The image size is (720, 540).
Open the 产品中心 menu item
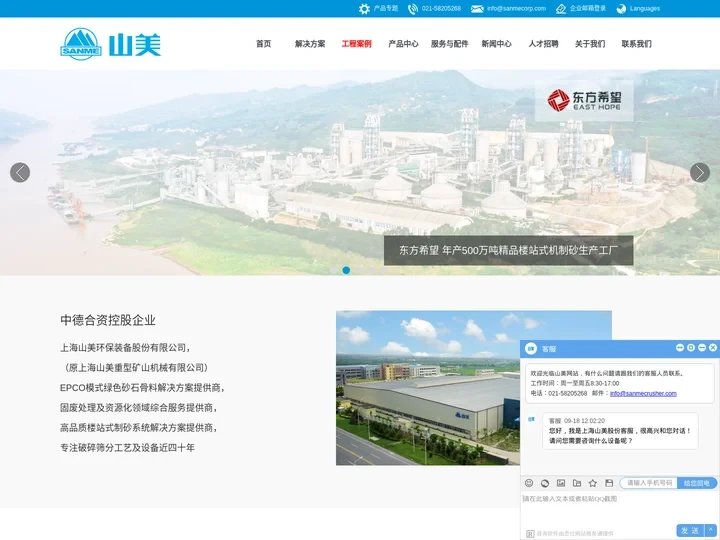click(x=403, y=44)
